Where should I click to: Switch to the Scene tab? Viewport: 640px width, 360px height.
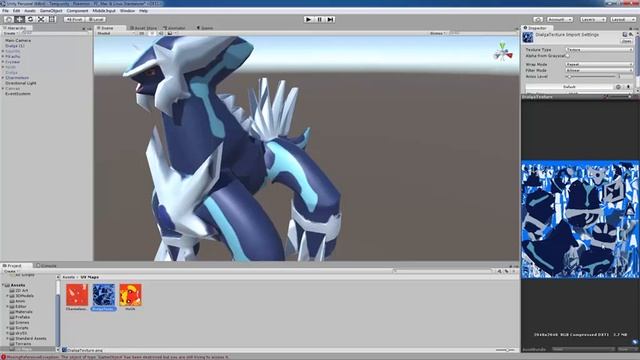click(110, 28)
